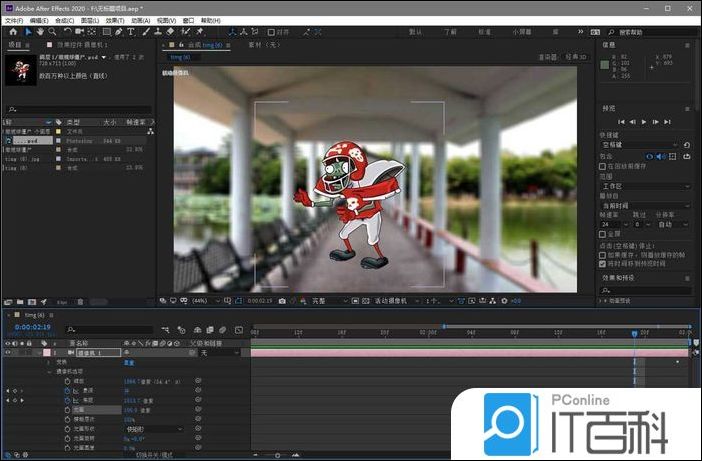Toggle the 在回放前缓存 checkbox
The width and height of the screenshot is (702, 461).
click(602, 165)
